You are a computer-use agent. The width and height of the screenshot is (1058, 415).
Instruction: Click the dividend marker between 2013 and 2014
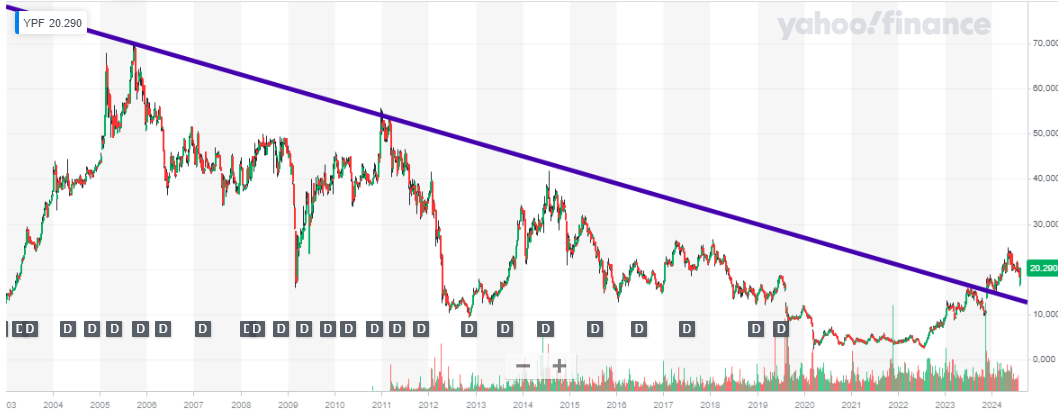click(x=505, y=328)
